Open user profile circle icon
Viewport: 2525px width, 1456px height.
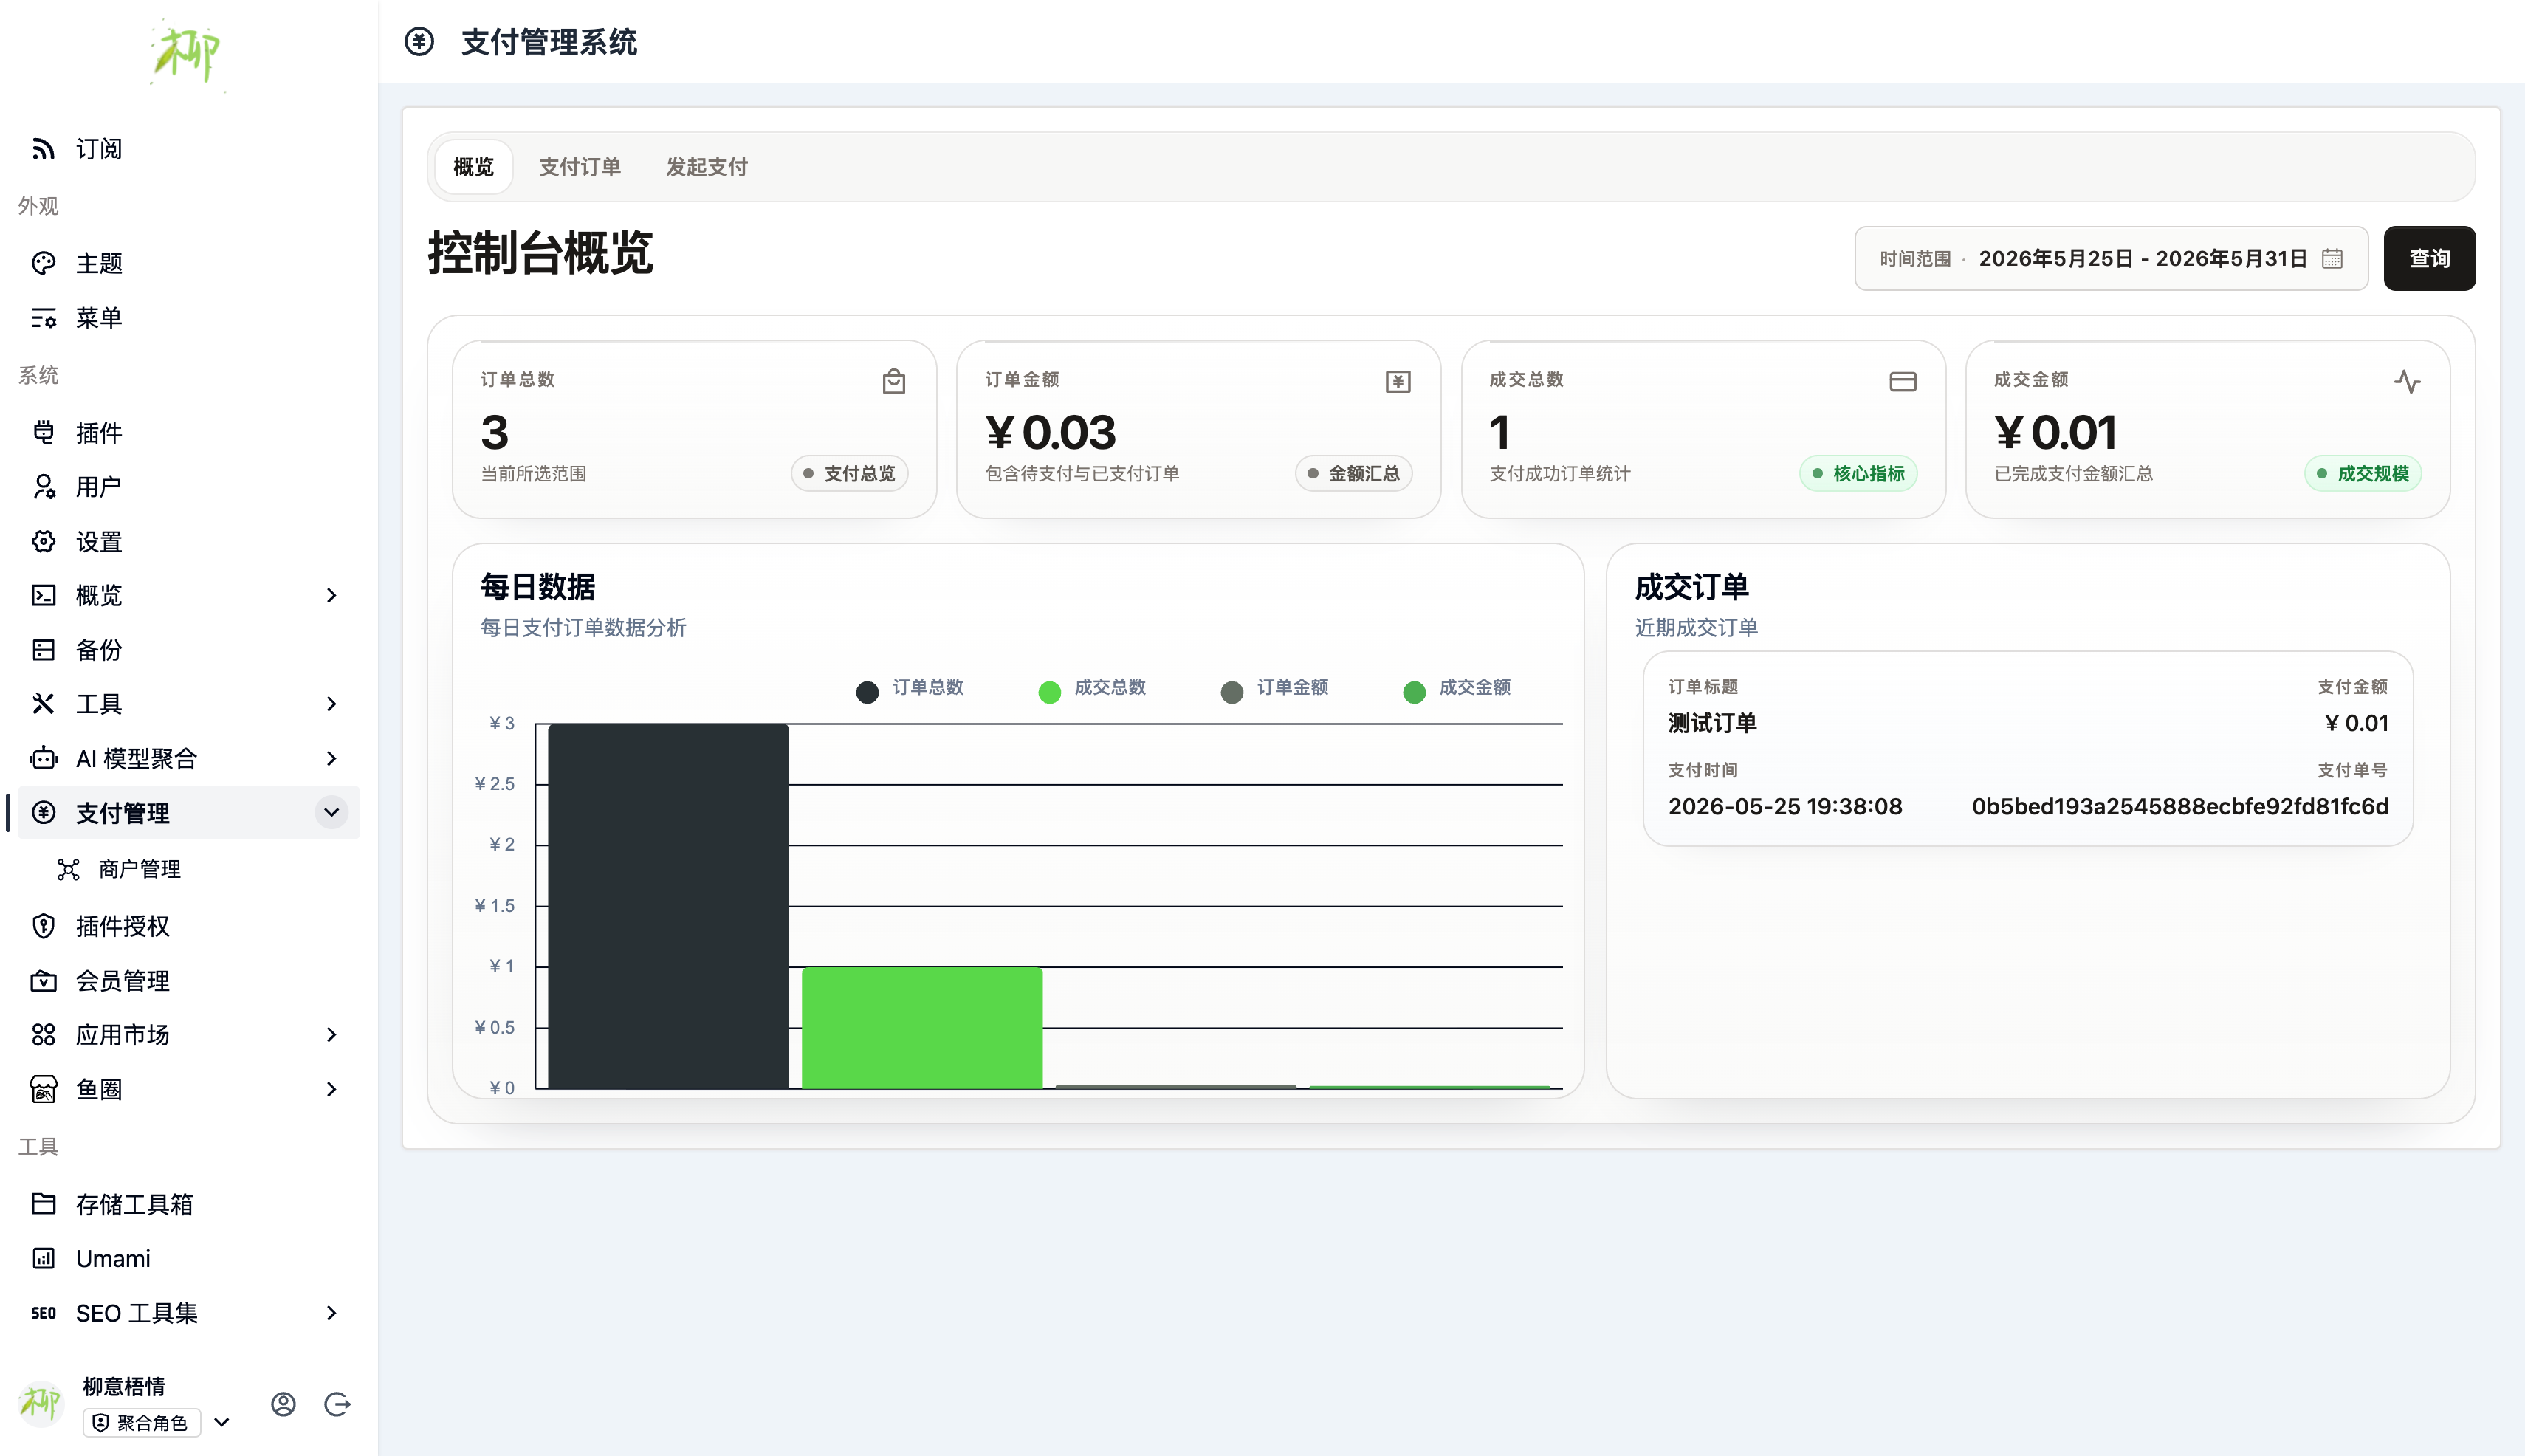coord(283,1404)
